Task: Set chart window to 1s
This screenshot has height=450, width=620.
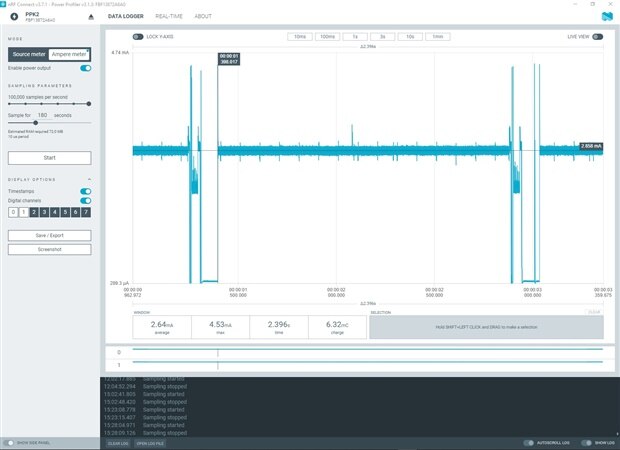Action: pyautogui.click(x=355, y=37)
